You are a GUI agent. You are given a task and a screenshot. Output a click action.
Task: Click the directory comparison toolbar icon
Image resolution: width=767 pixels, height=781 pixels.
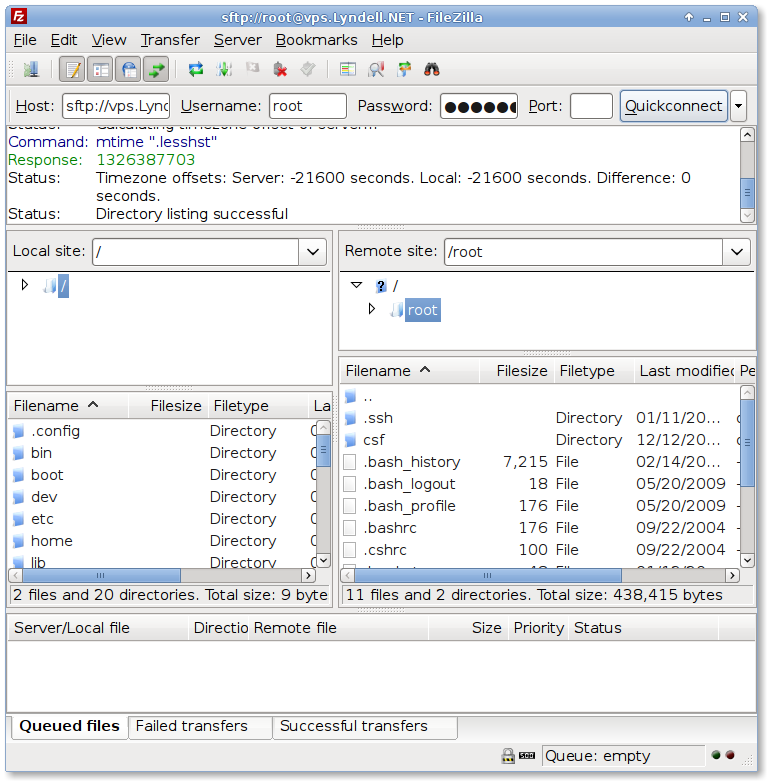(x=376, y=69)
